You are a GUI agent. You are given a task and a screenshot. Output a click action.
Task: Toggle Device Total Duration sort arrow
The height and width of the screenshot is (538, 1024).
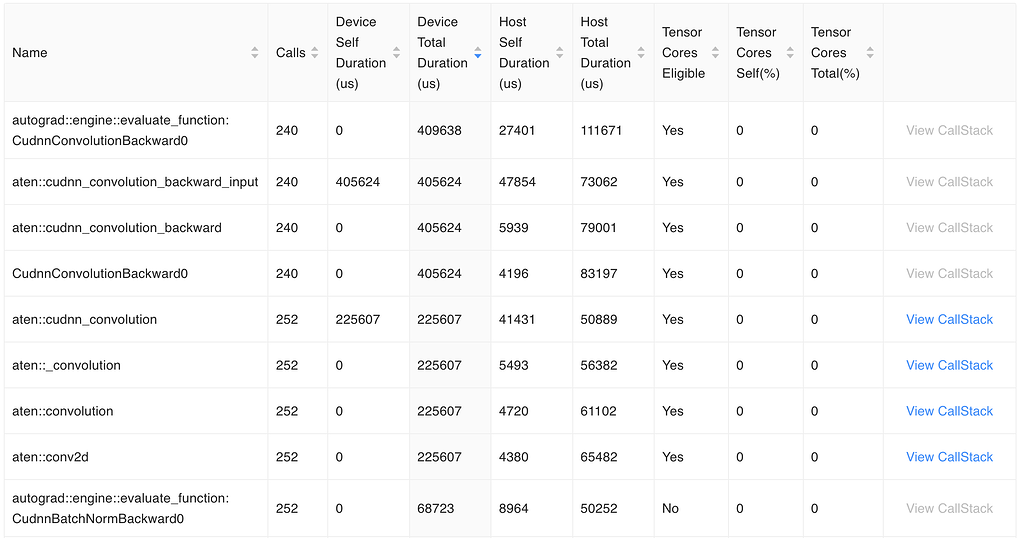pyautogui.click(x=478, y=53)
